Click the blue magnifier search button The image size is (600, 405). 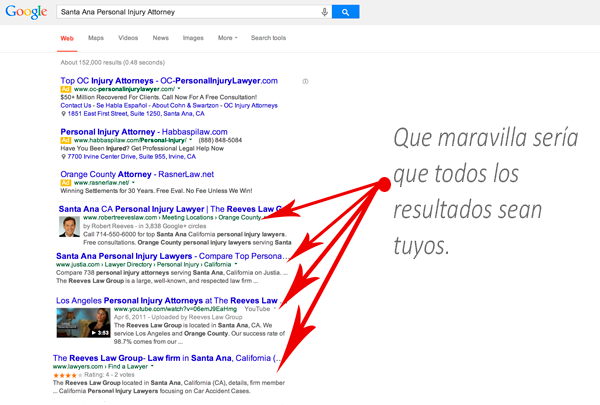(346, 12)
